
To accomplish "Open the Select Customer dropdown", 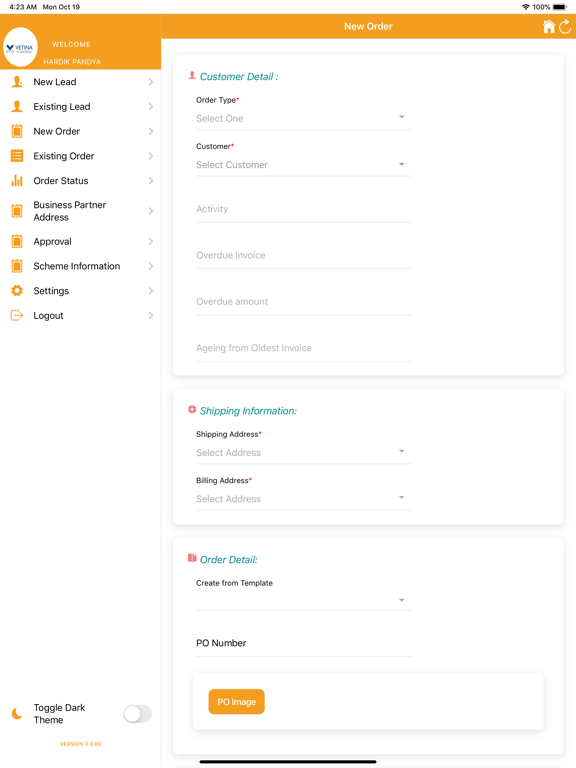I will click(x=304, y=165).
